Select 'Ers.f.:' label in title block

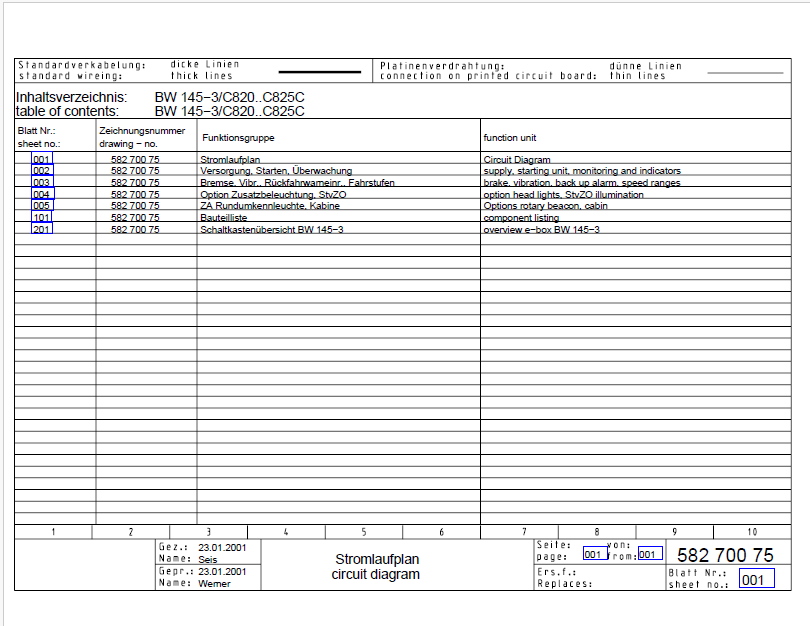click(557, 572)
